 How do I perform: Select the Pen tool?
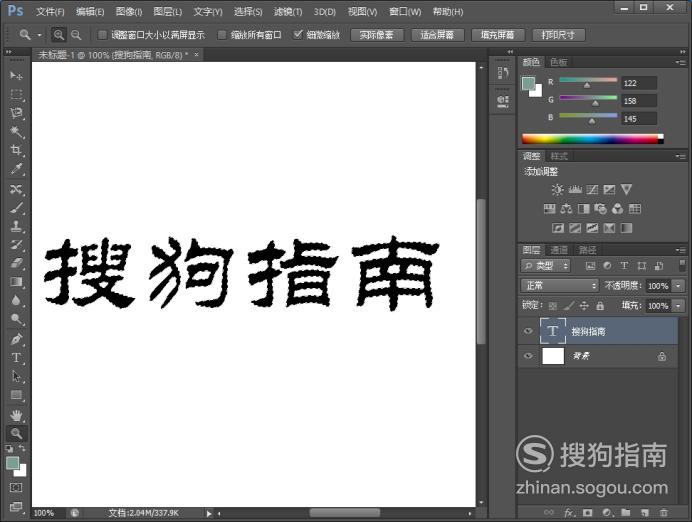pyautogui.click(x=16, y=339)
